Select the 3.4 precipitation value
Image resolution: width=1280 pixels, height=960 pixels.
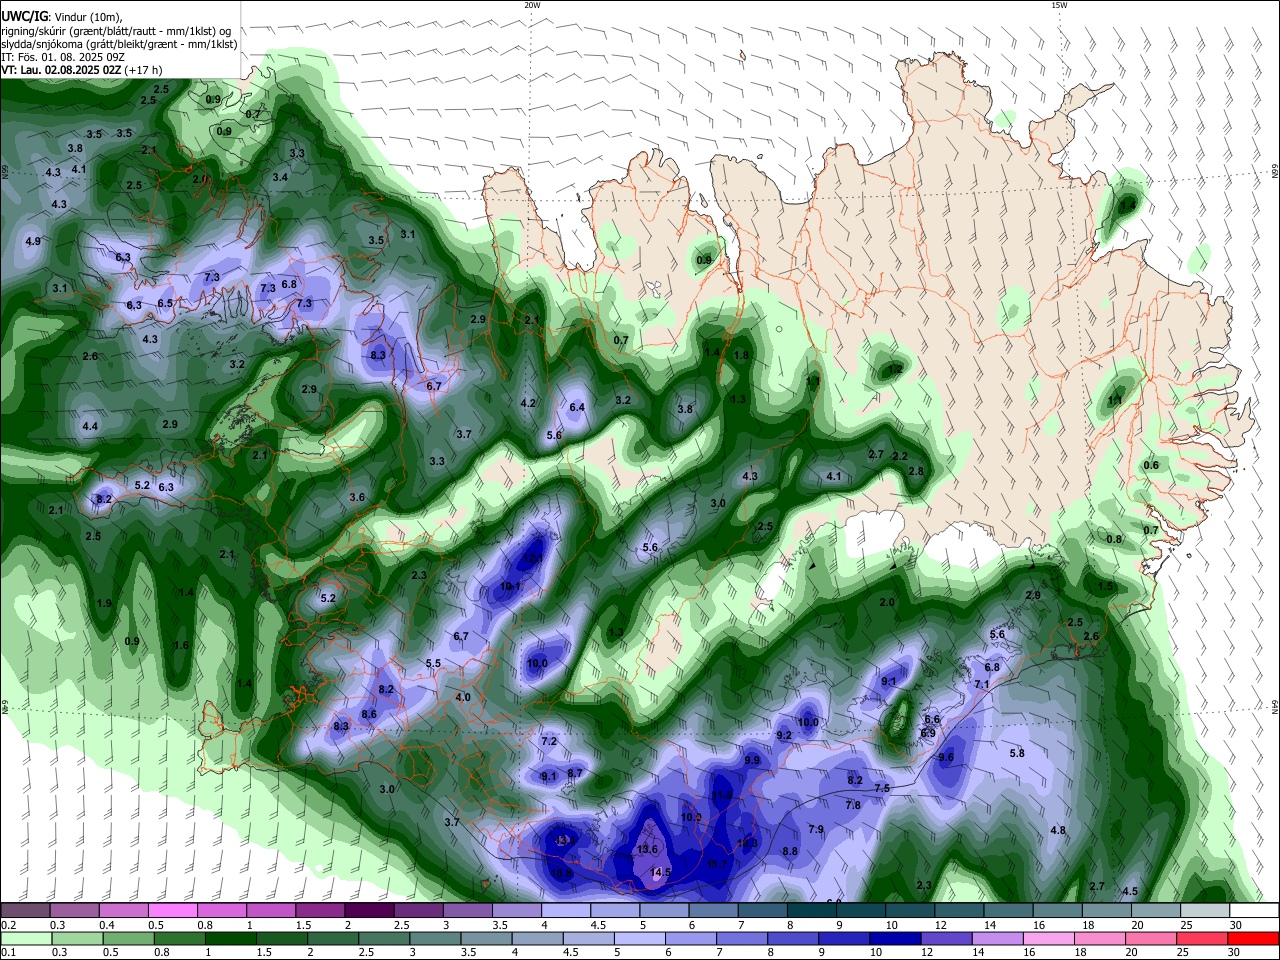pyautogui.click(x=280, y=177)
